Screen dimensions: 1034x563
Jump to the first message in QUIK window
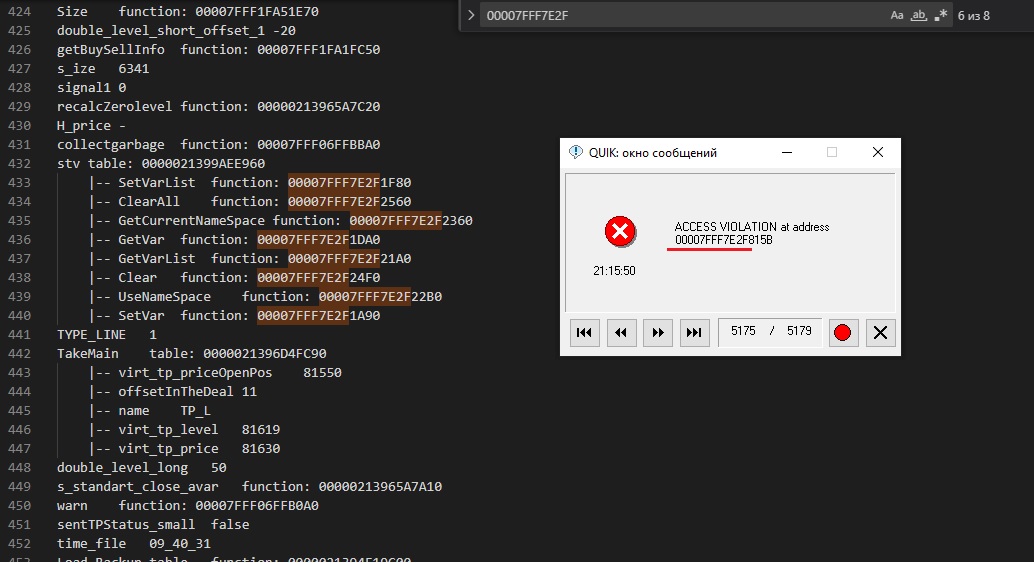point(584,332)
